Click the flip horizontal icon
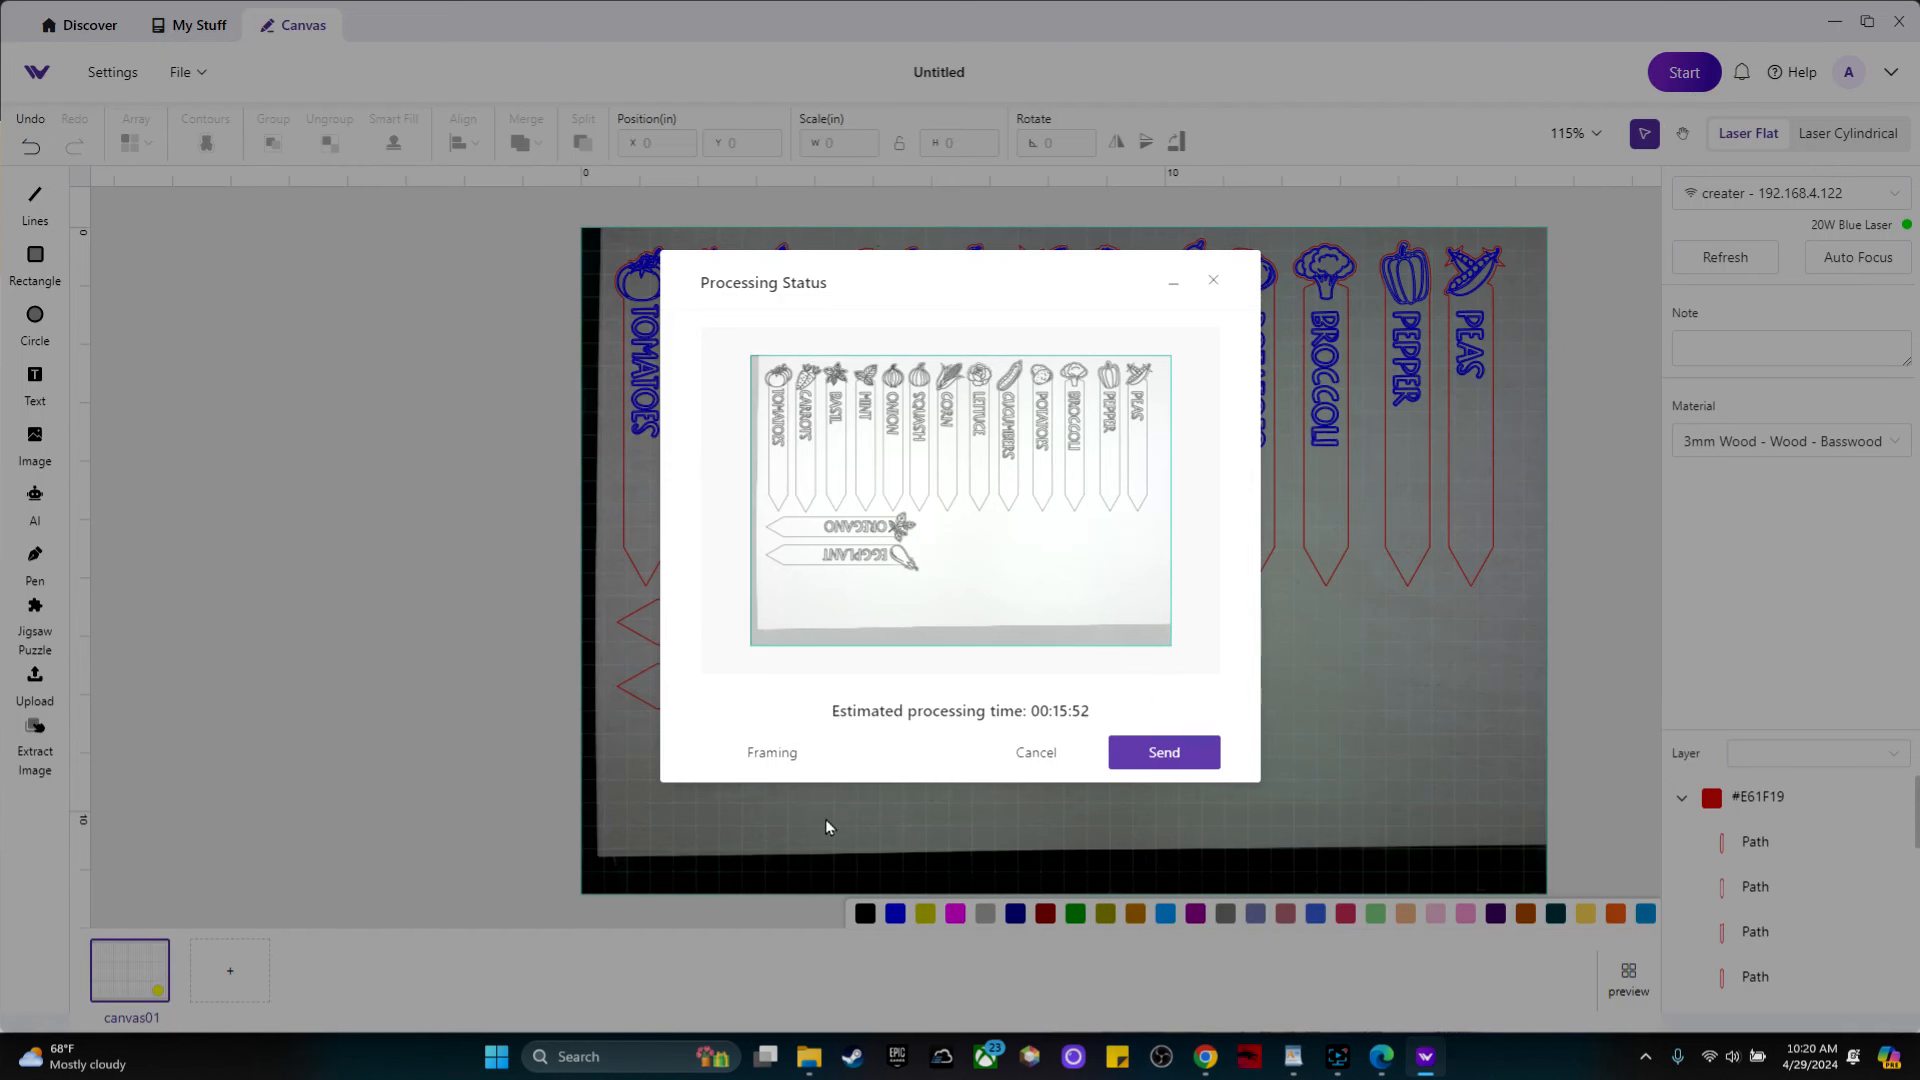1920x1080 pixels. 1116,142
